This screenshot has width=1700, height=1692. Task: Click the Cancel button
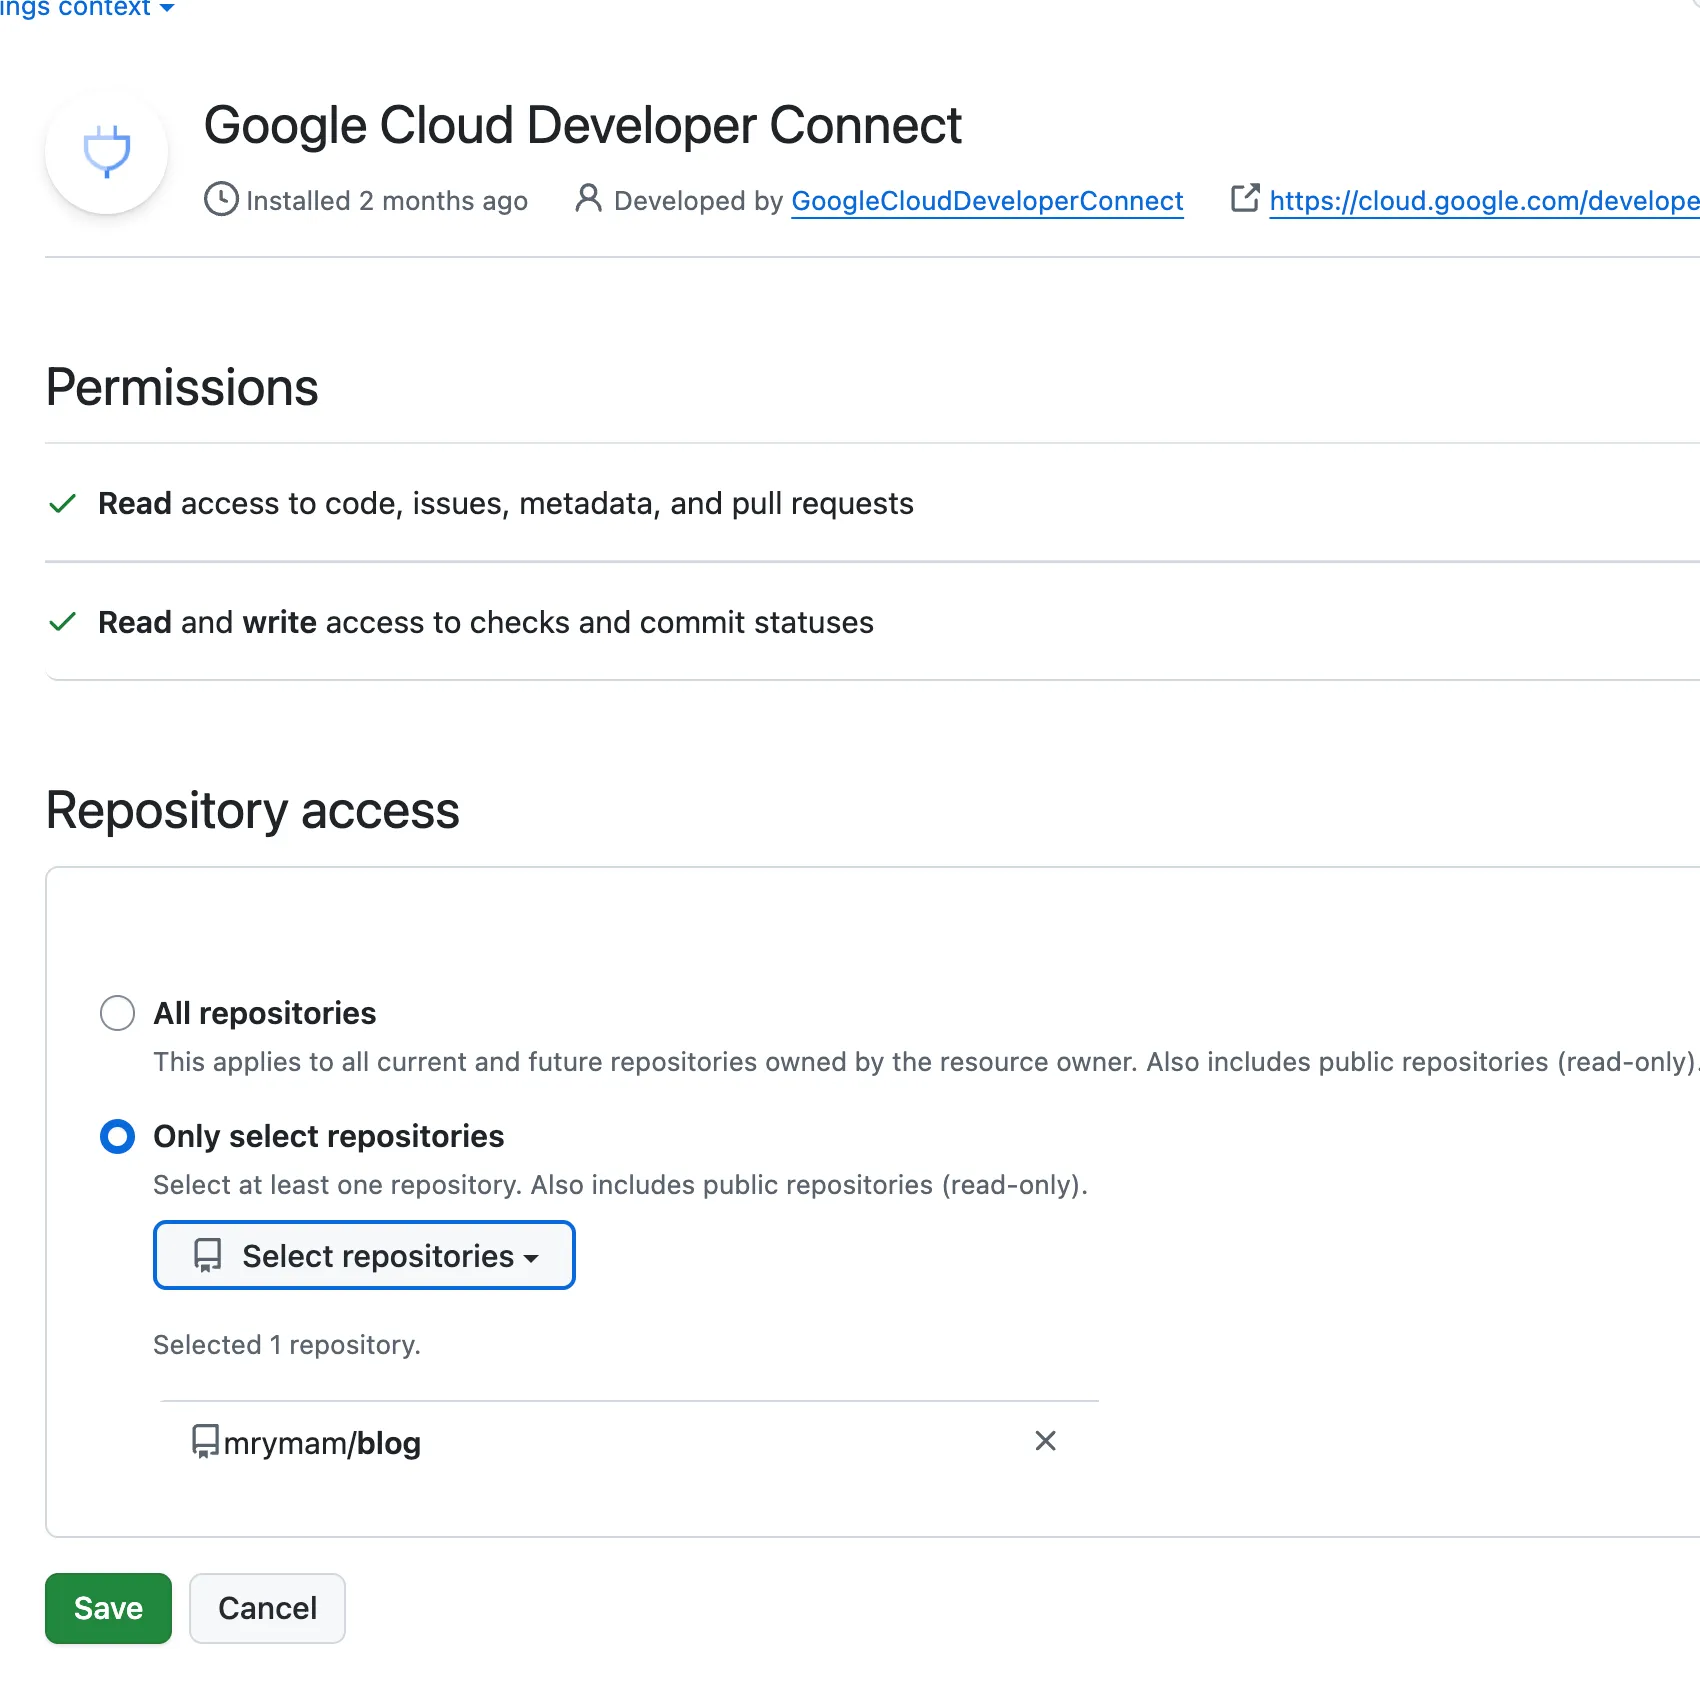pos(266,1608)
